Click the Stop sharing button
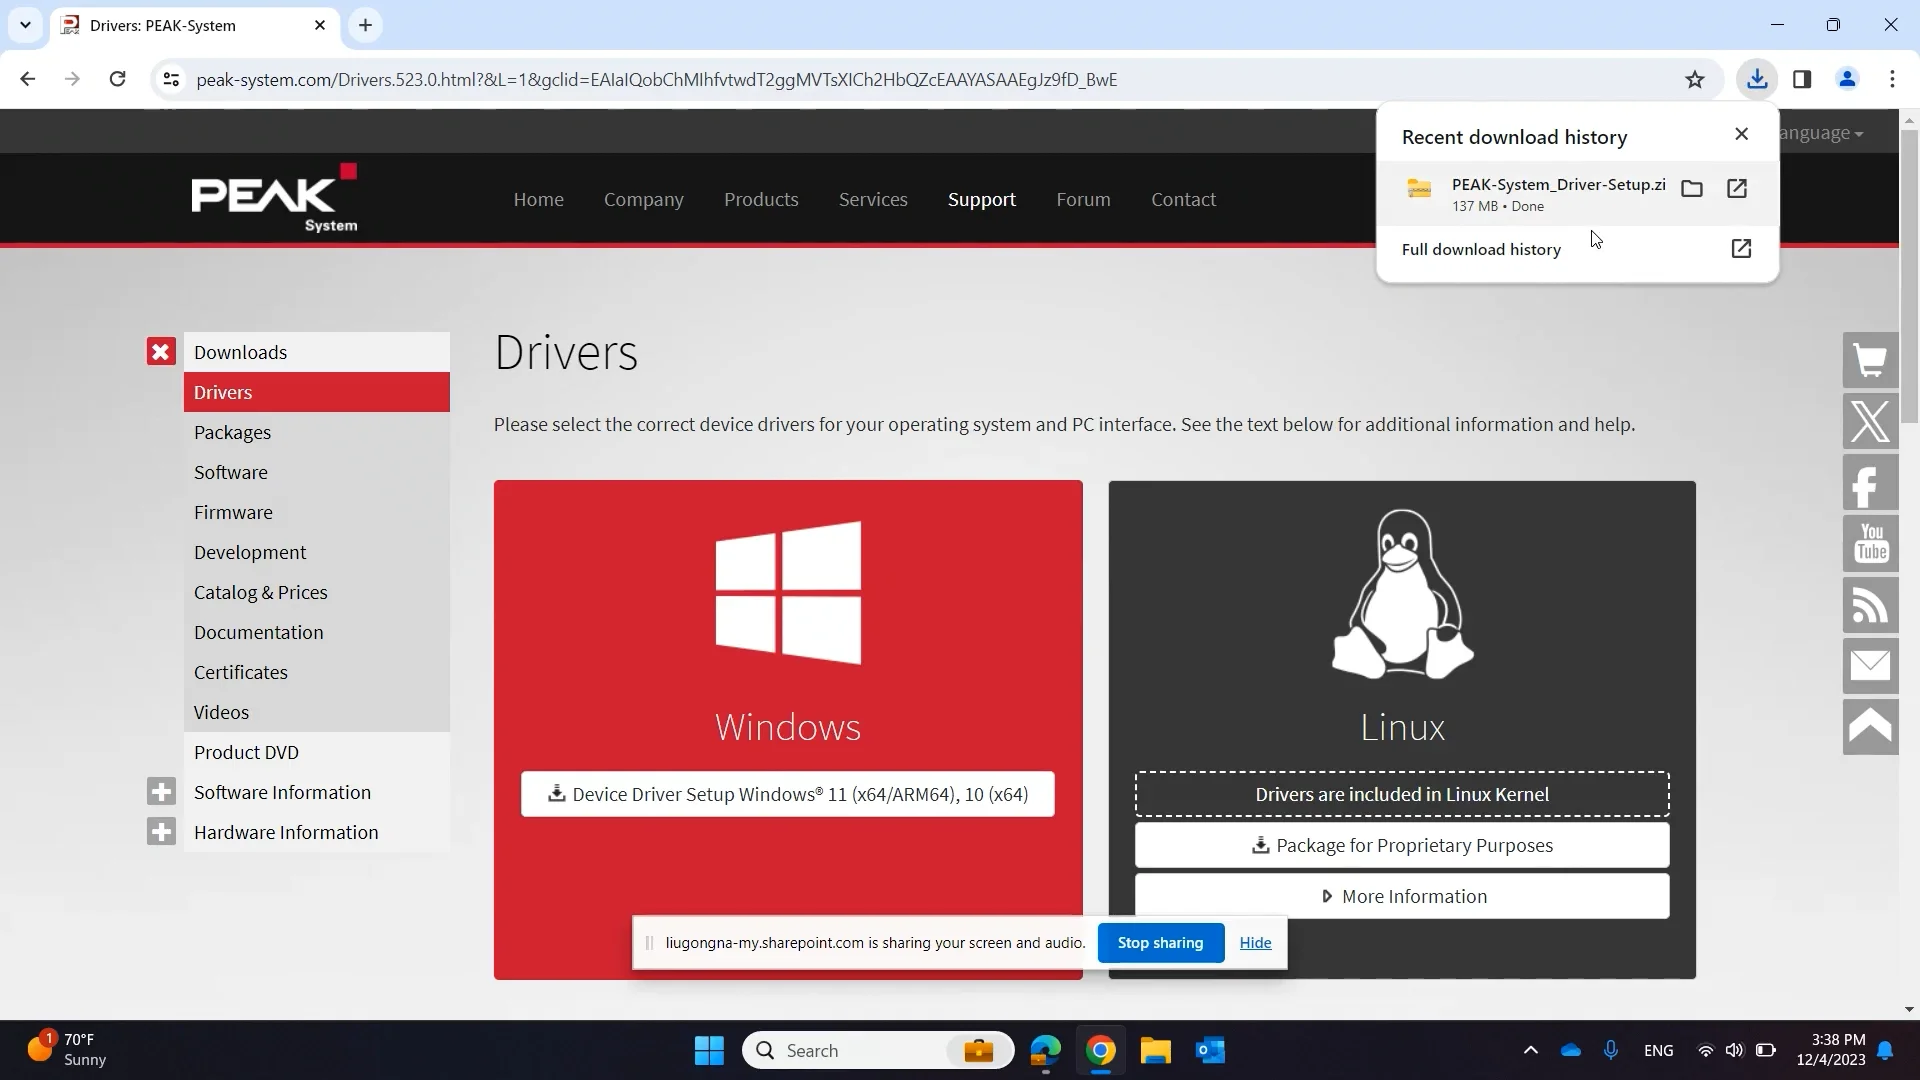The width and height of the screenshot is (1920, 1080). [1160, 943]
